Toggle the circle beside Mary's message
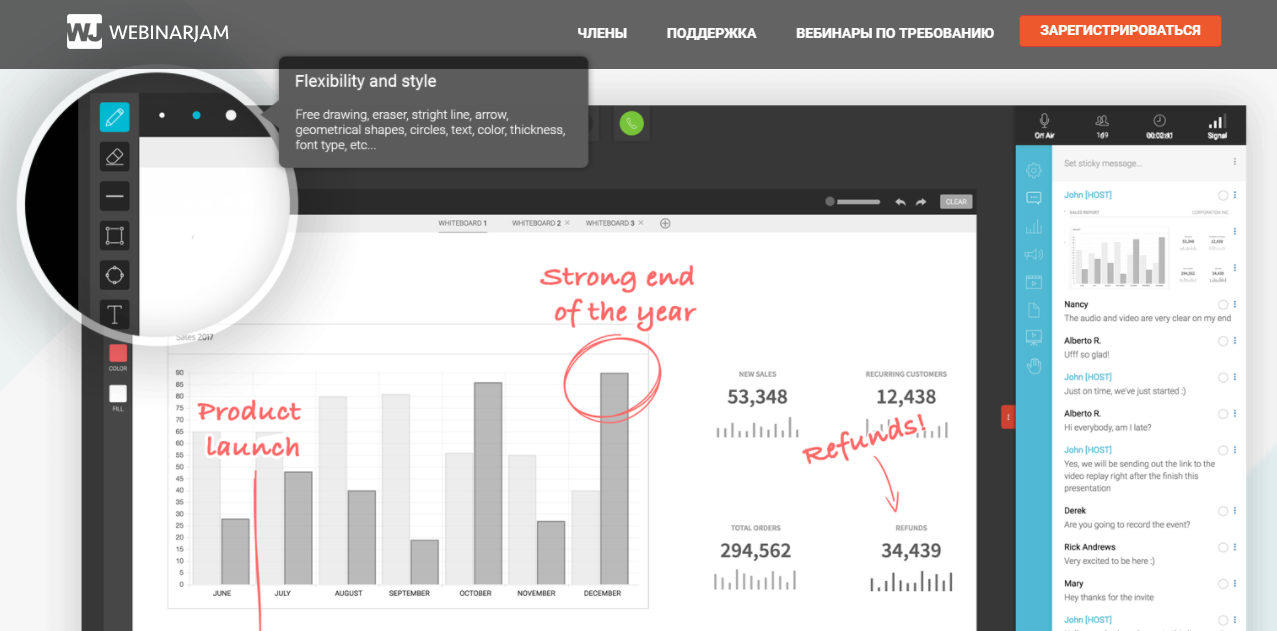Viewport: 1277px width, 631px height. (1223, 584)
